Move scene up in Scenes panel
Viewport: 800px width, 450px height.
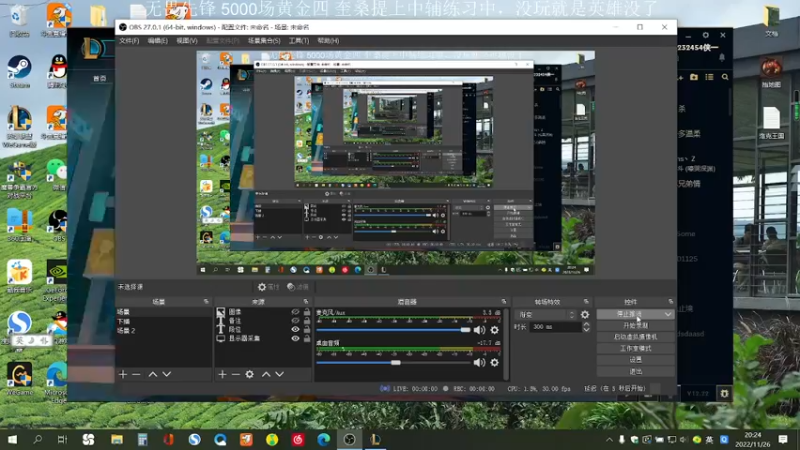pyautogui.click(x=153, y=374)
